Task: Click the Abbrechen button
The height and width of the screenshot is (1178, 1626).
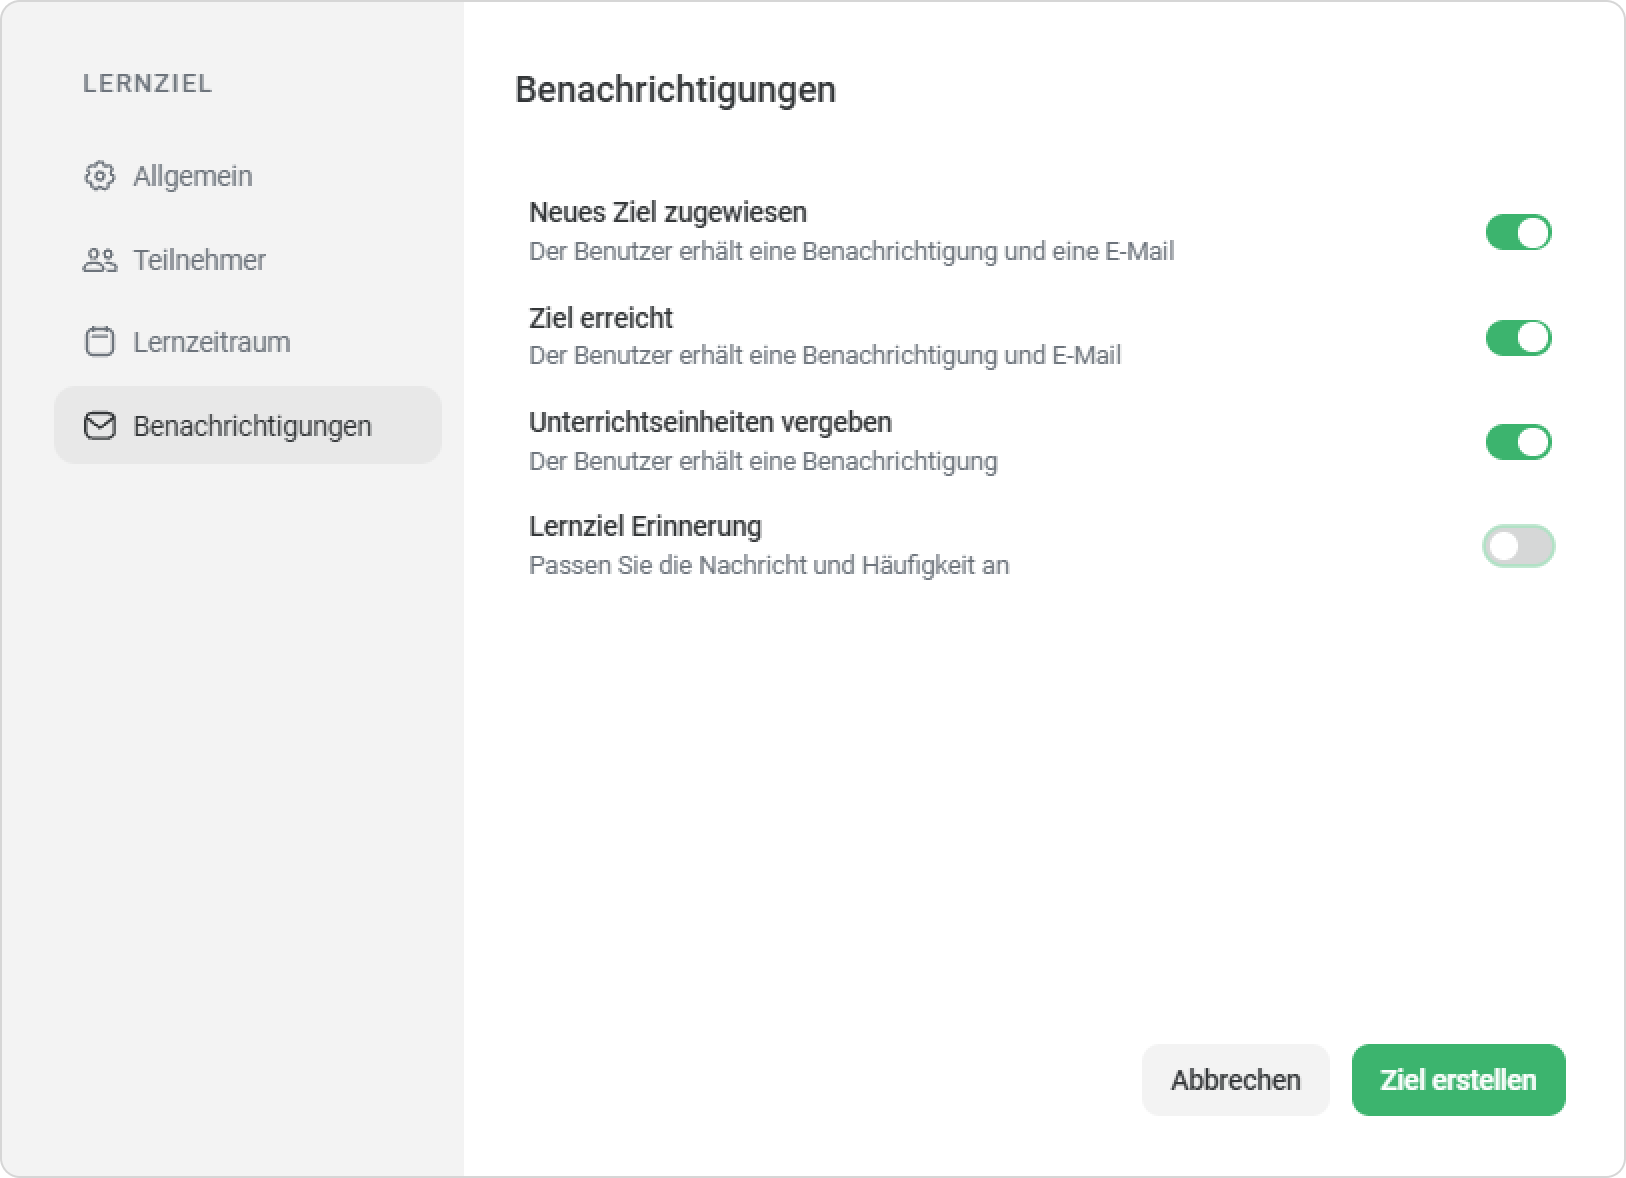Action: 1235,1080
